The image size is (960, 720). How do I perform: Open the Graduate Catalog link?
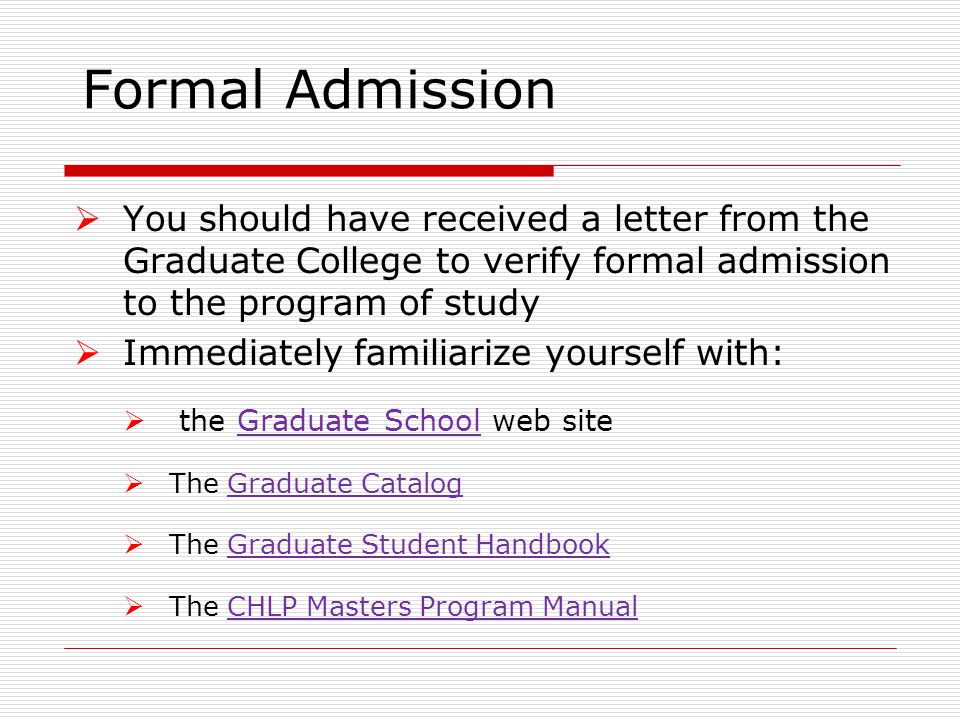[345, 484]
